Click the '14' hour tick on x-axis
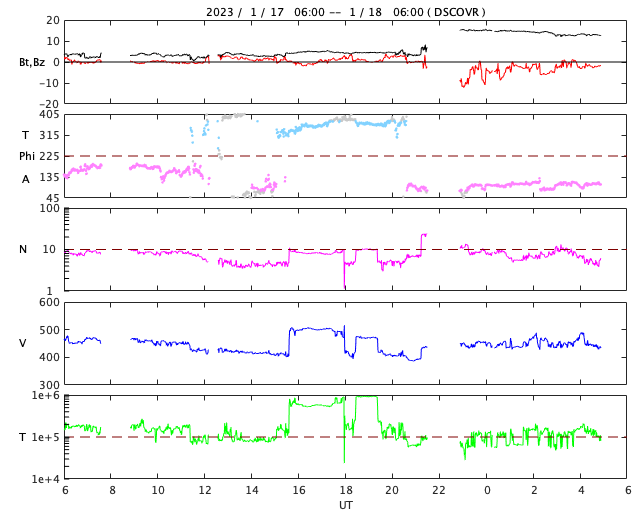640x512 pixels. click(x=252, y=490)
